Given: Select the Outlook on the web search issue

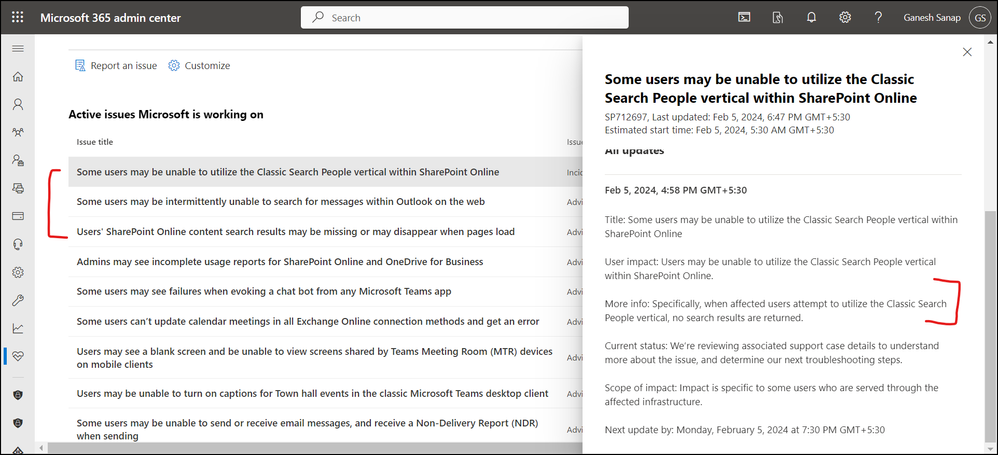Looking at the screenshot, I should pyautogui.click(x=280, y=201).
